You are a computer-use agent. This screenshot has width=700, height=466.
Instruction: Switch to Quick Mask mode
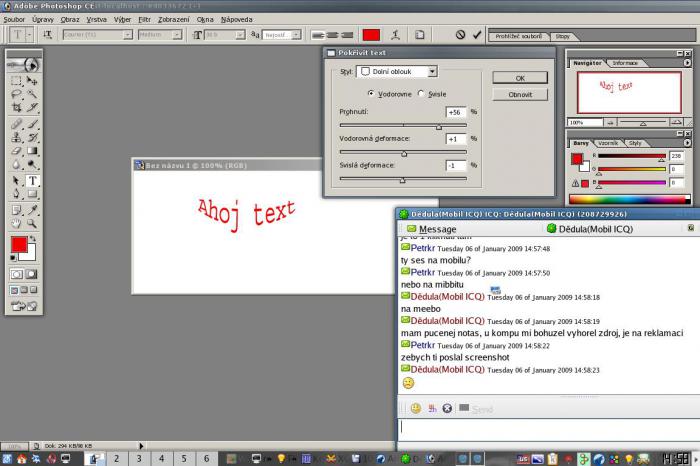tap(32, 274)
